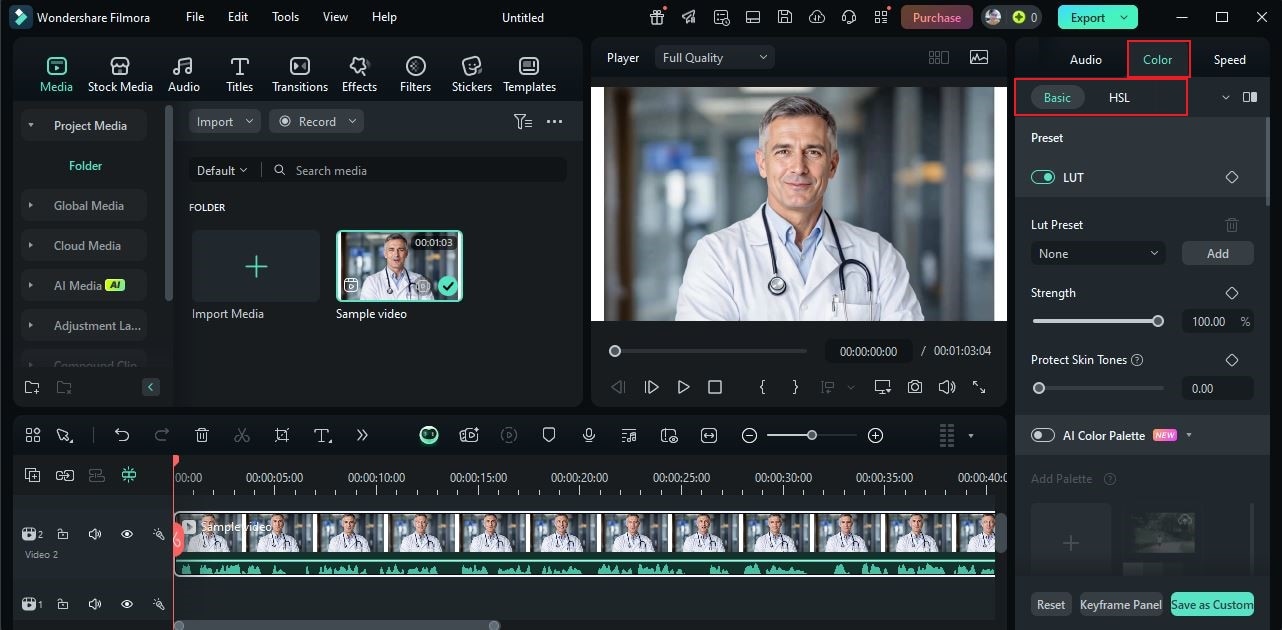Click the scopes image icon above player
Screen dimensions: 1282x630
[978, 57]
